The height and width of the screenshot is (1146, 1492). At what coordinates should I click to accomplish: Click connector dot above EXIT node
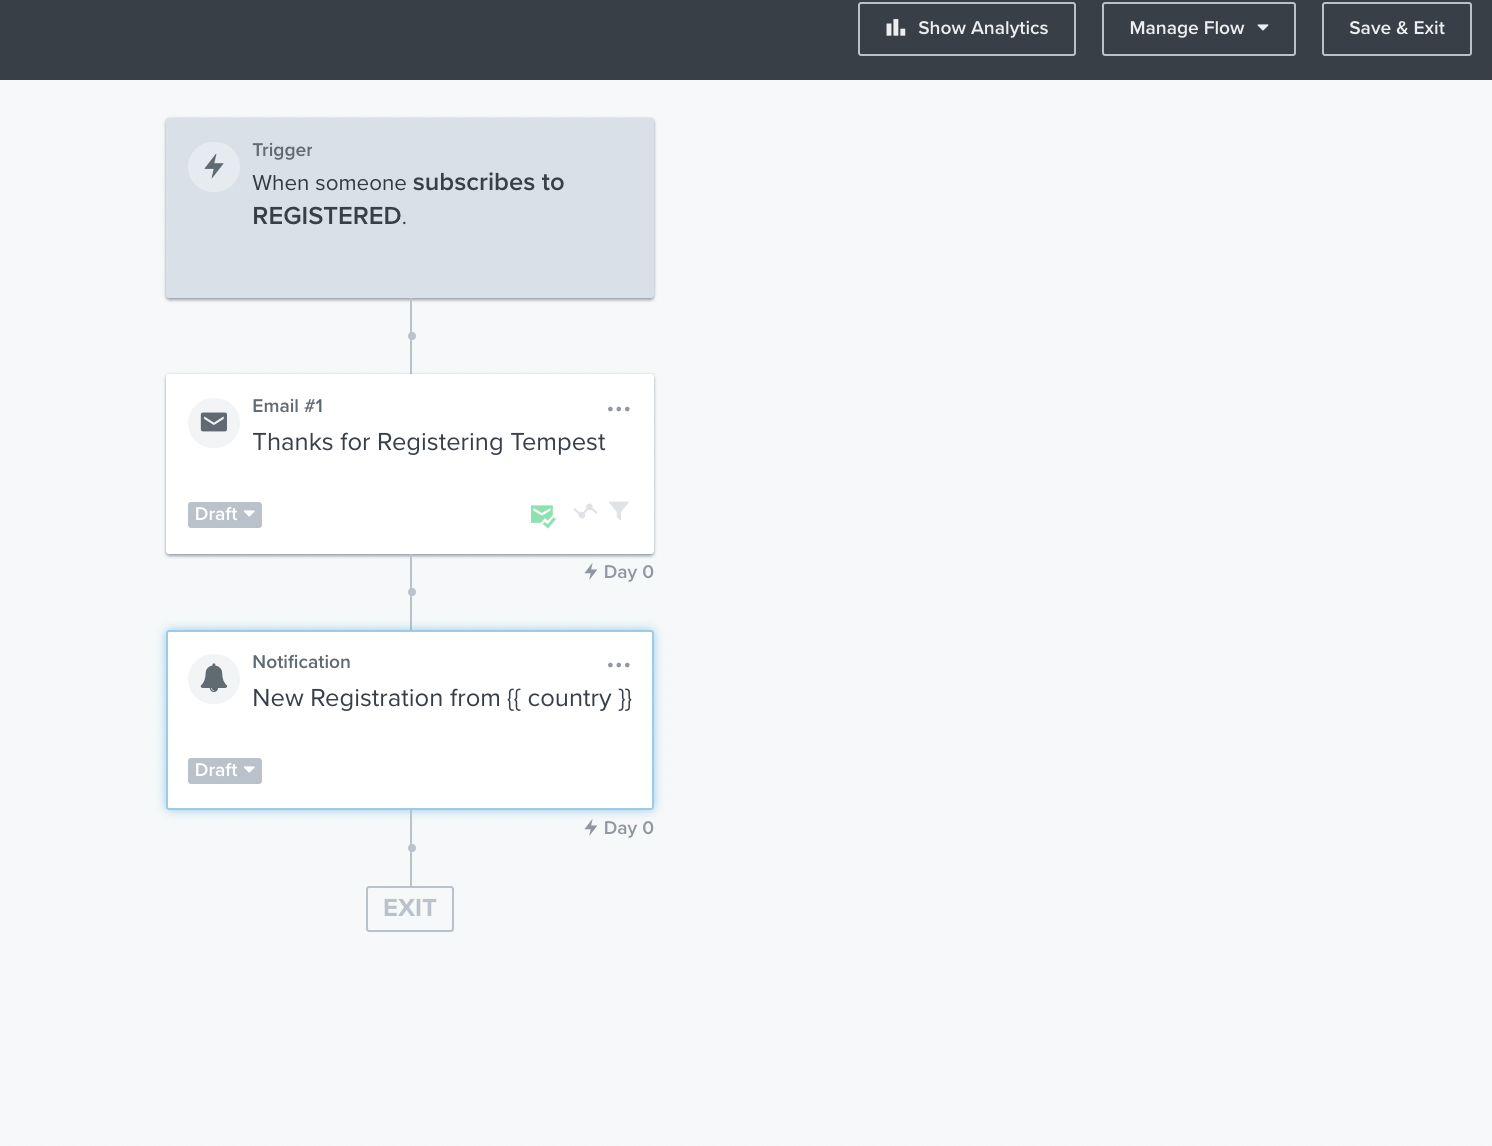[x=411, y=848]
